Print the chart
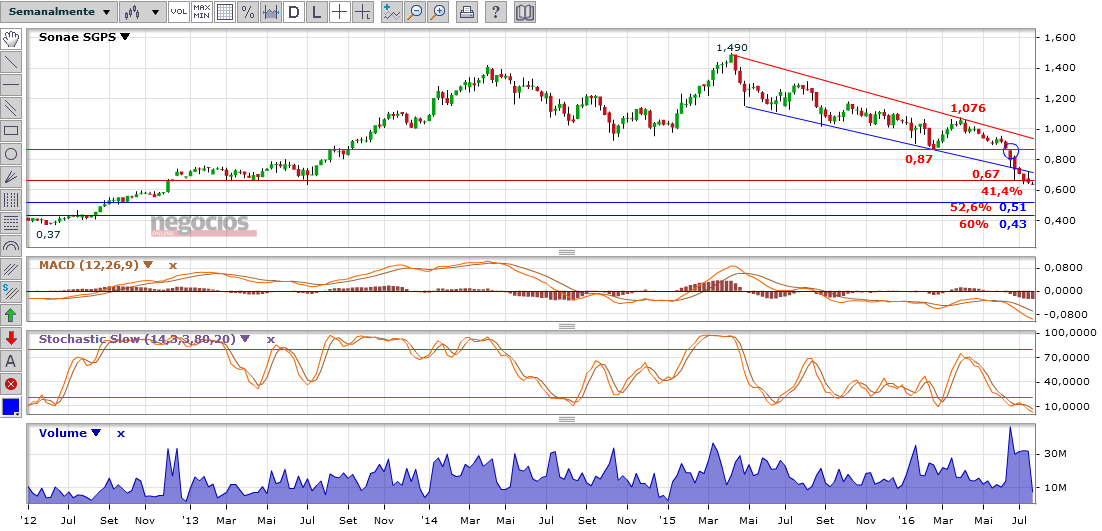The height and width of the screenshot is (531, 1102). (x=466, y=12)
